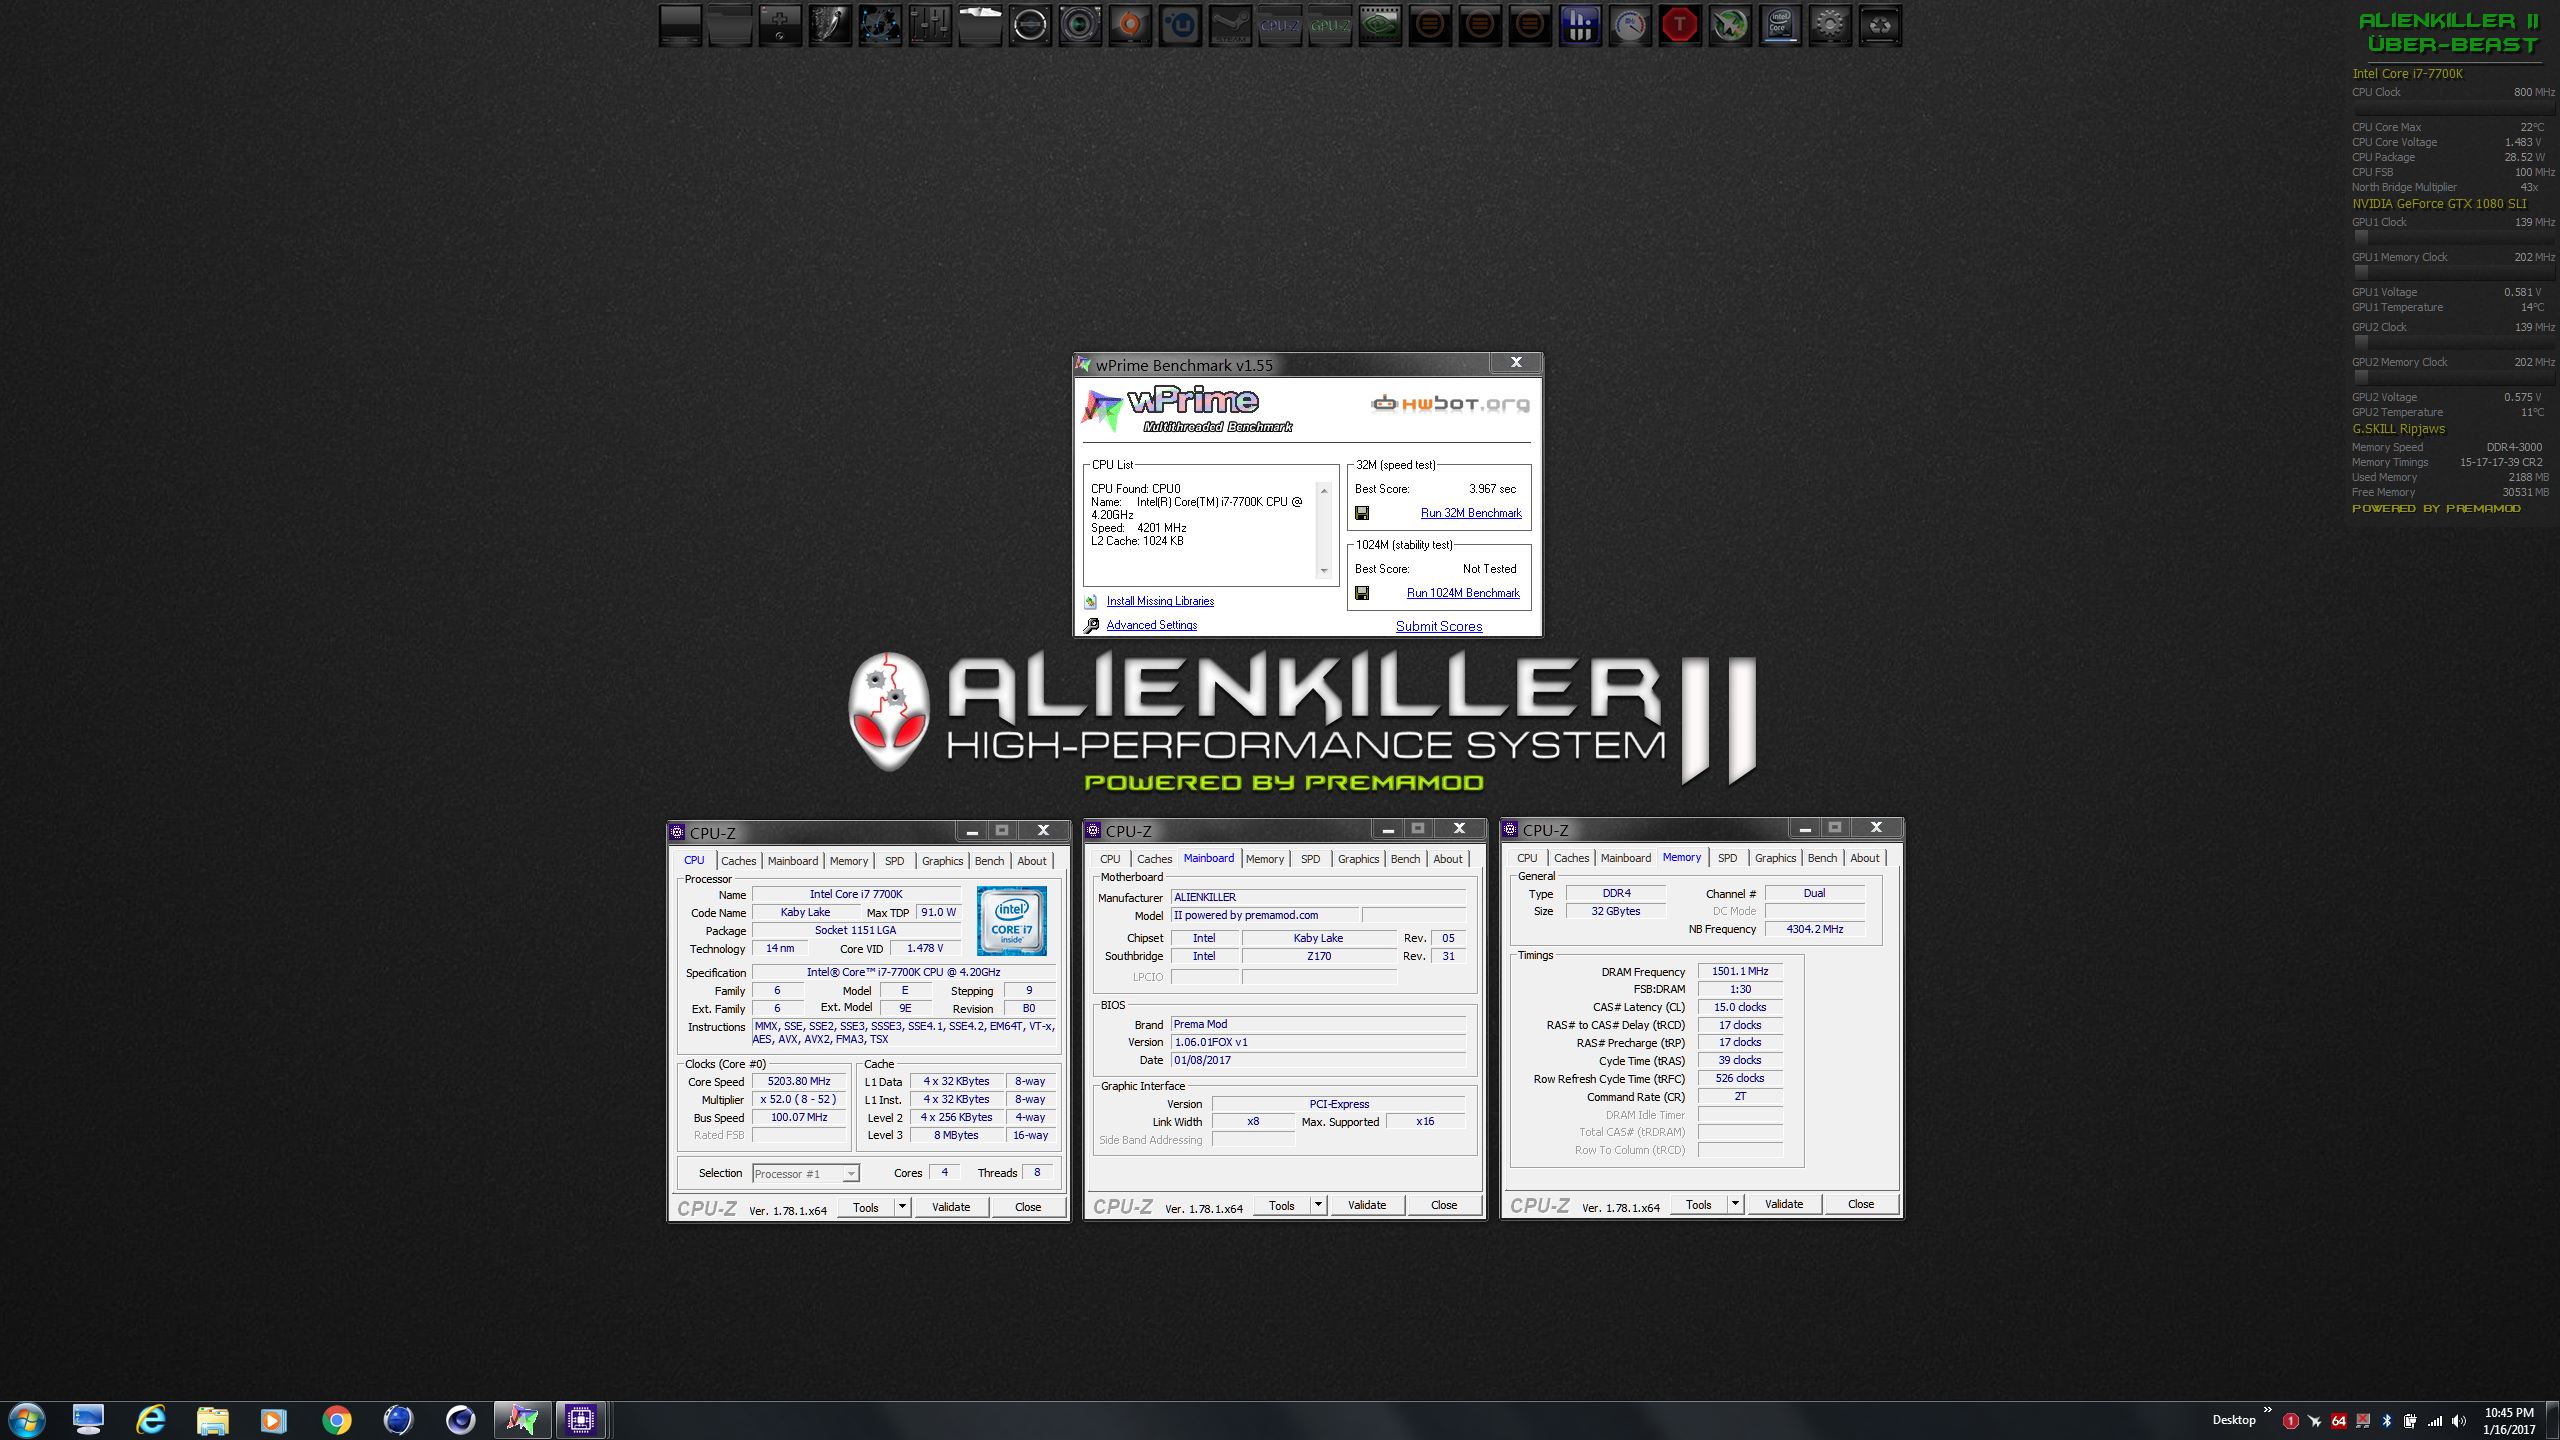Open SPD tab in the Mainboard CPU-Z window
The image size is (2560, 1440).
[1310, 859]
